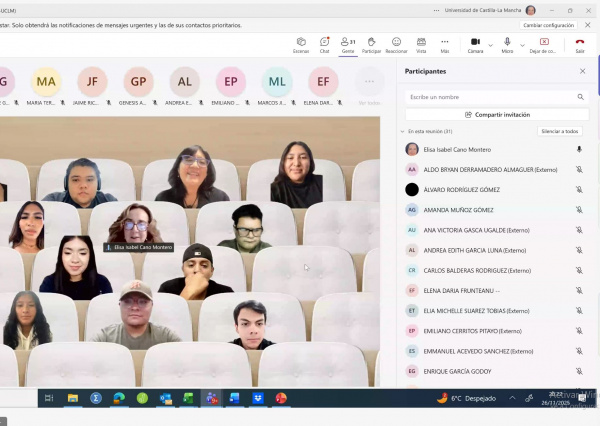Click the 'Escribe un nombre' search field
Screen dimensions: 600x426
pos(488,97)
